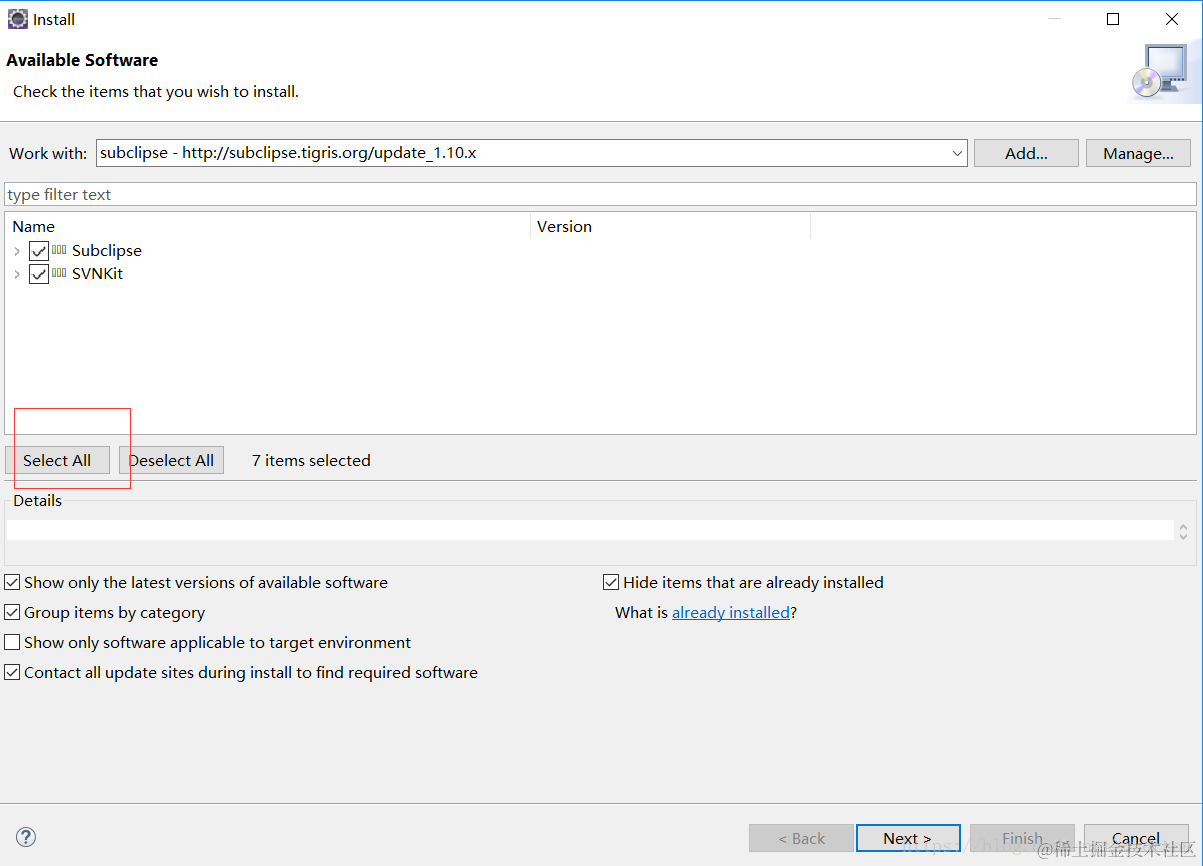Click the Cancel button
The height and width of the screenshot is (866, 1203).
point(1136,838)
